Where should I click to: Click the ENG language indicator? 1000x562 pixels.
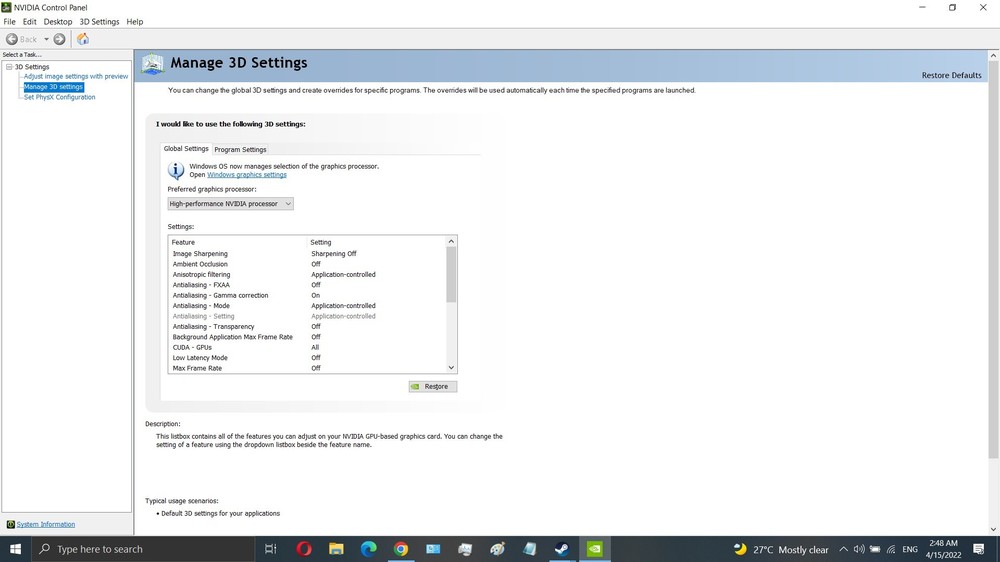[910, 549]
